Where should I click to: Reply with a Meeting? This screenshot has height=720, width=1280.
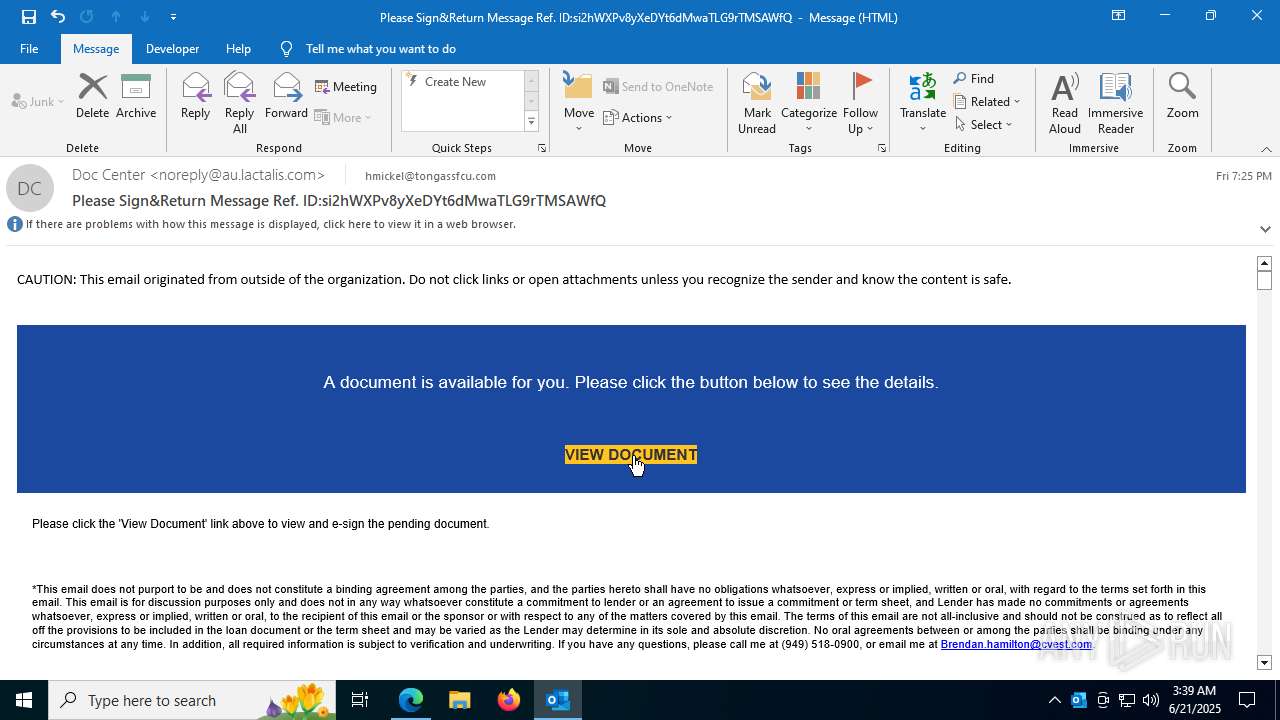tap(346, 87)
